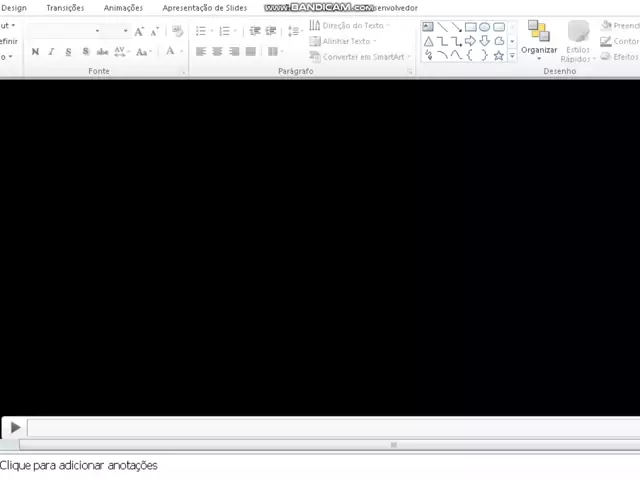Open the Animações tab
This screenshot has width=640, height=480.
tap(123, 8)
